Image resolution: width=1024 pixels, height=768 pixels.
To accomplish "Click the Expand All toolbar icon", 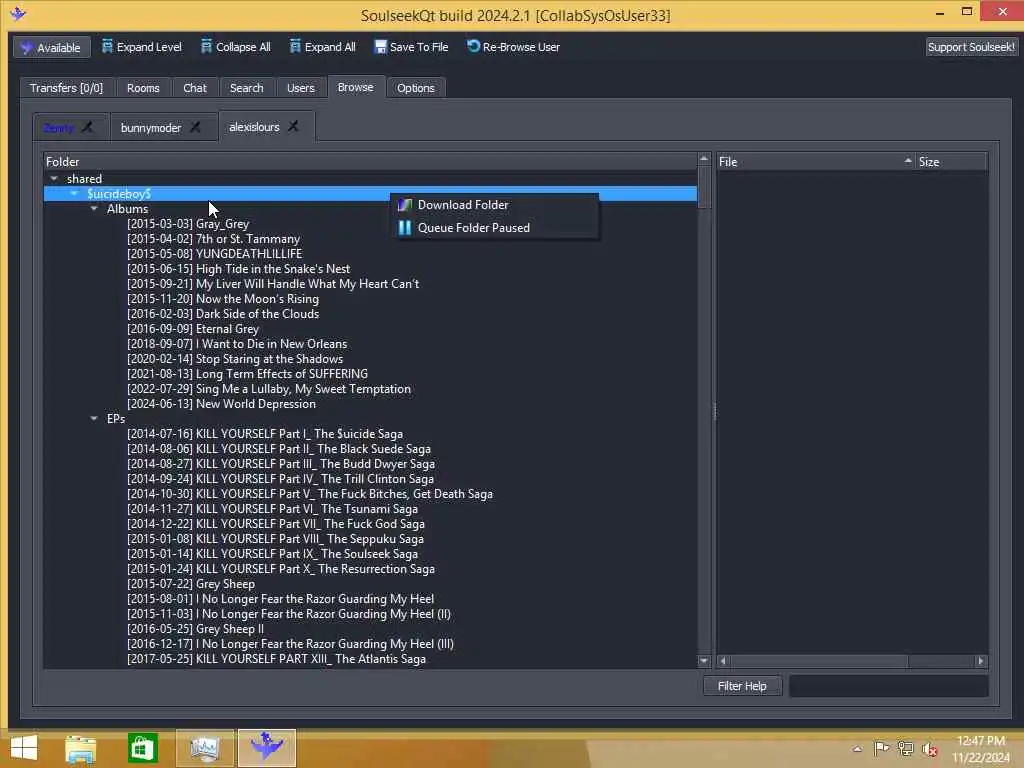I will (x=295, y=46).
